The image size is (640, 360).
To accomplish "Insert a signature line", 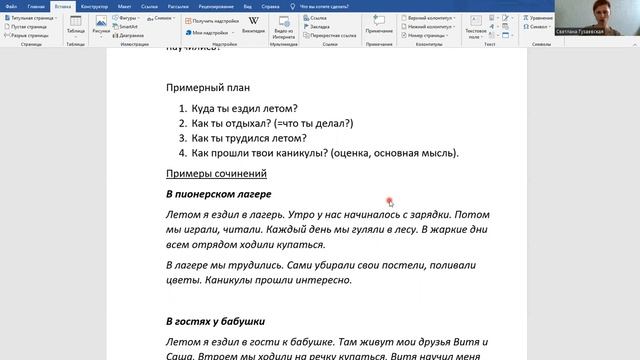I will (507, 18).
